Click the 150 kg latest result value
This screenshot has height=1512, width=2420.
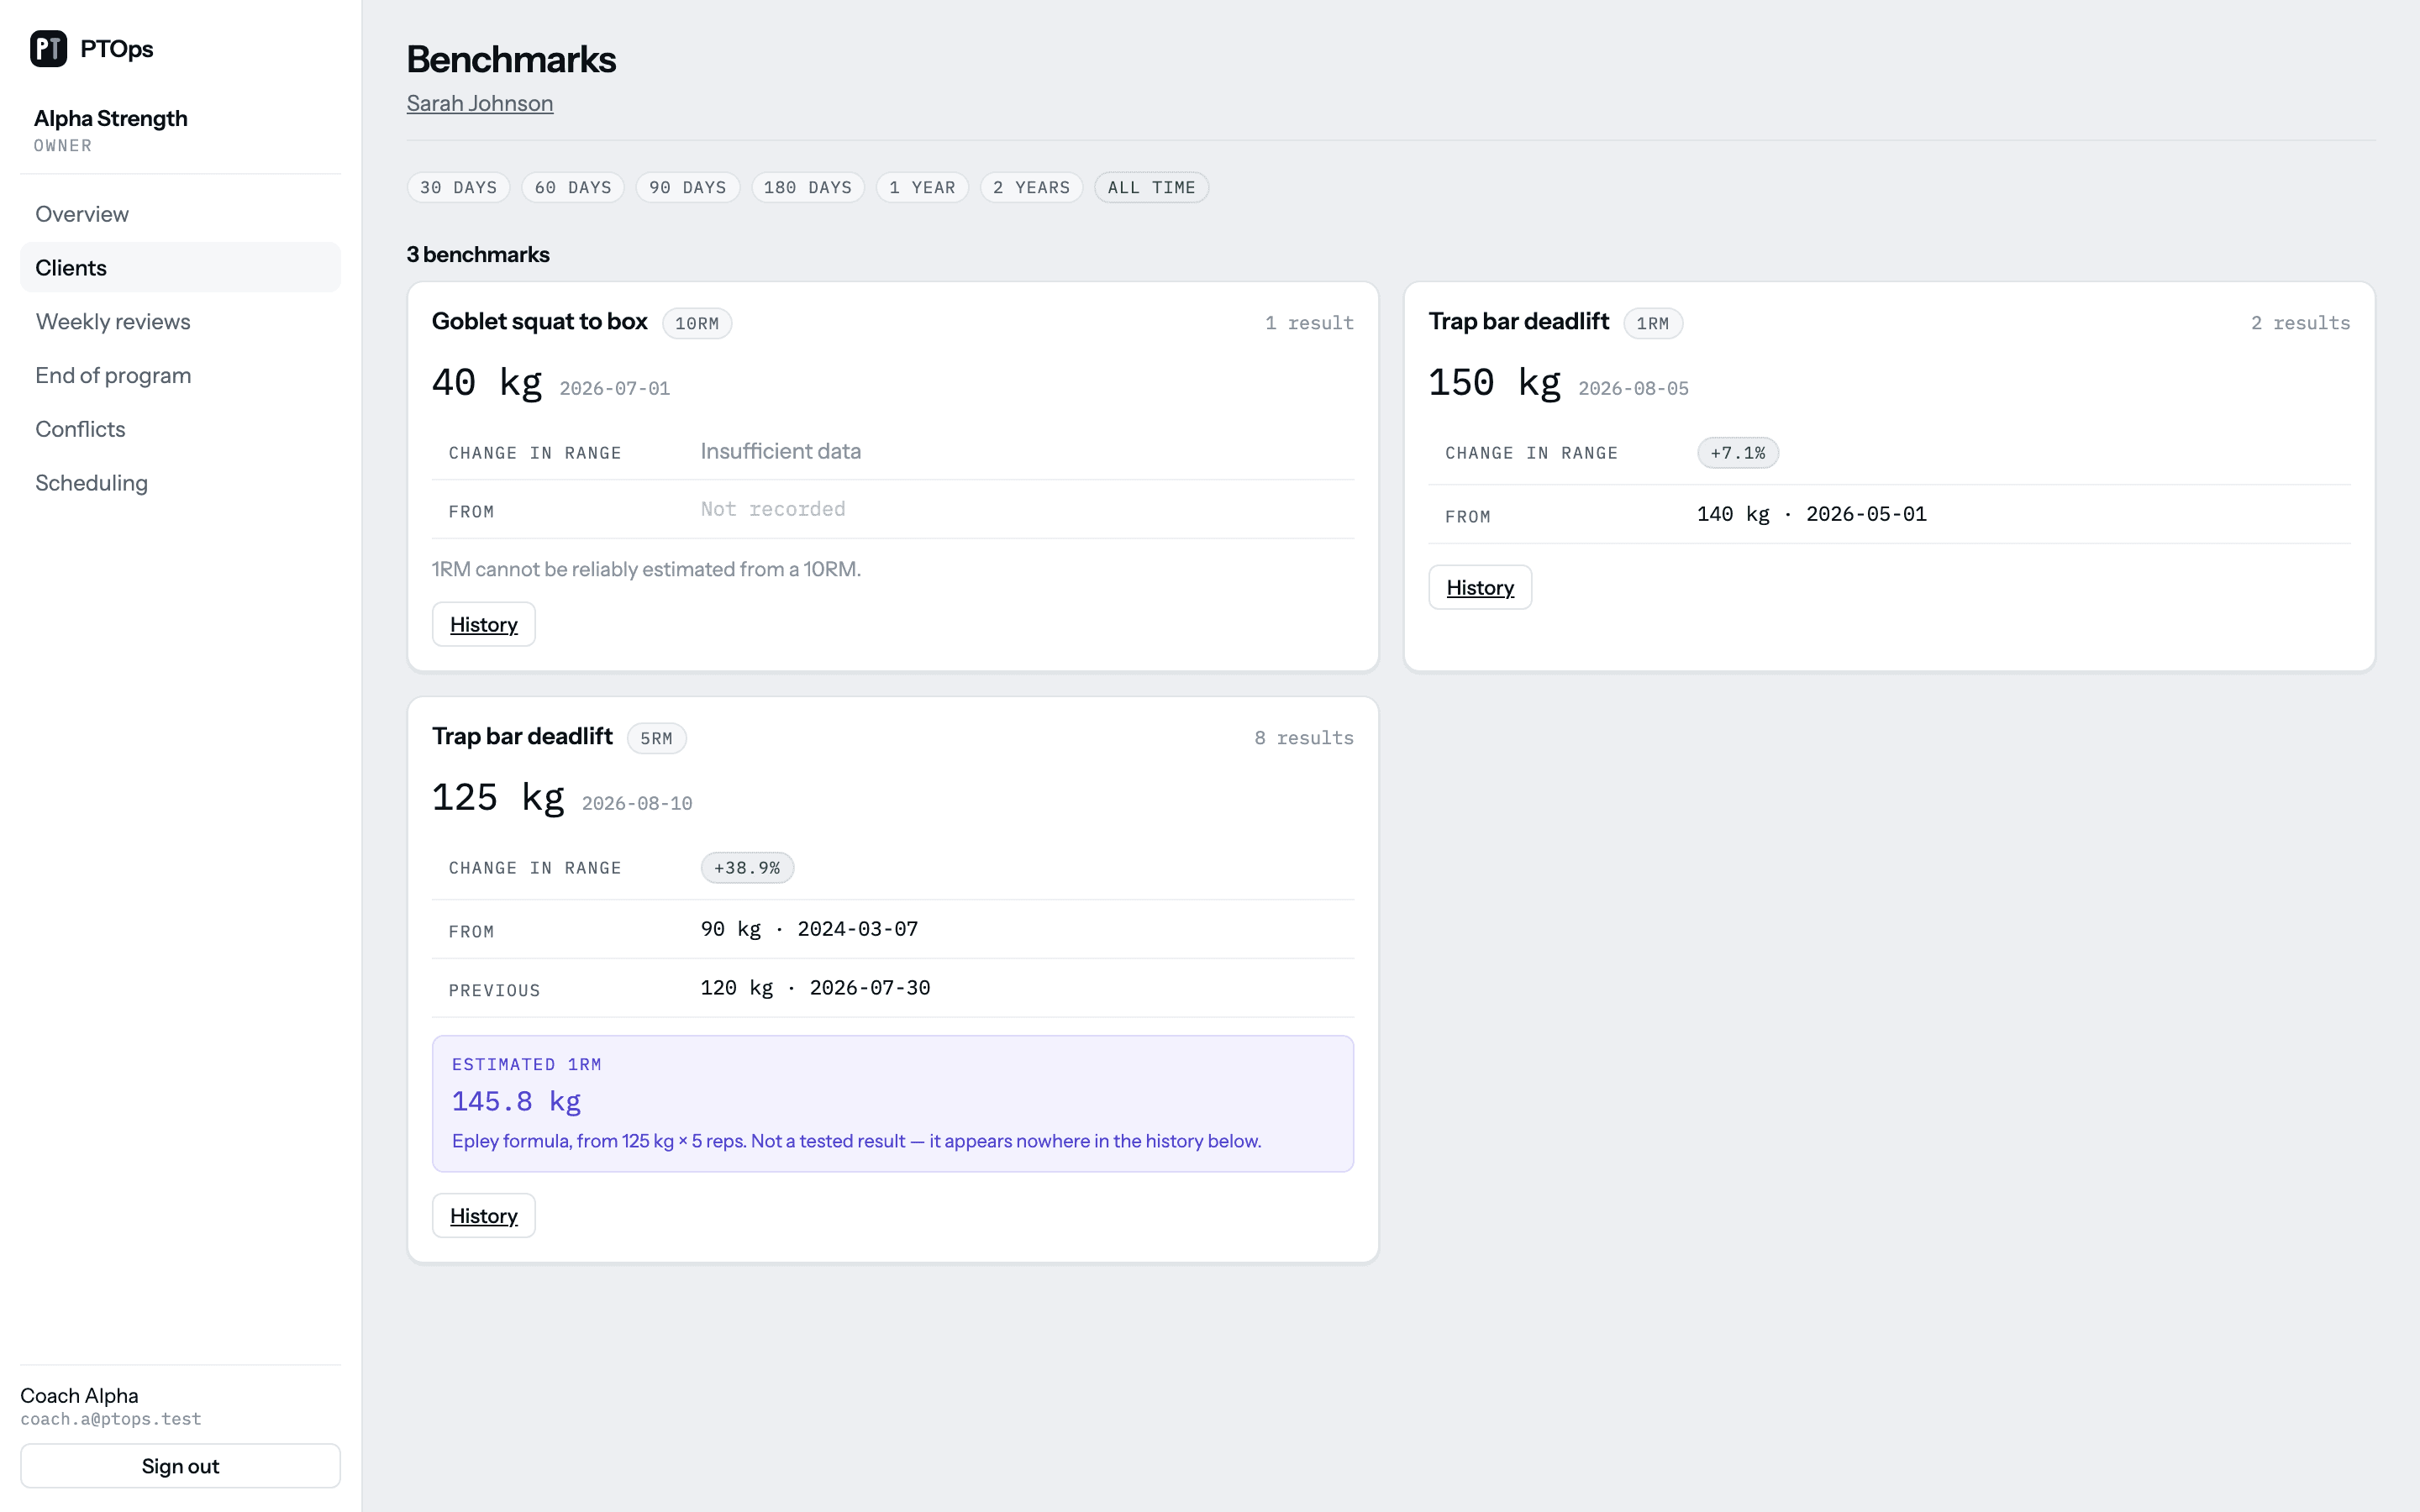click(x=1494, y=382)
